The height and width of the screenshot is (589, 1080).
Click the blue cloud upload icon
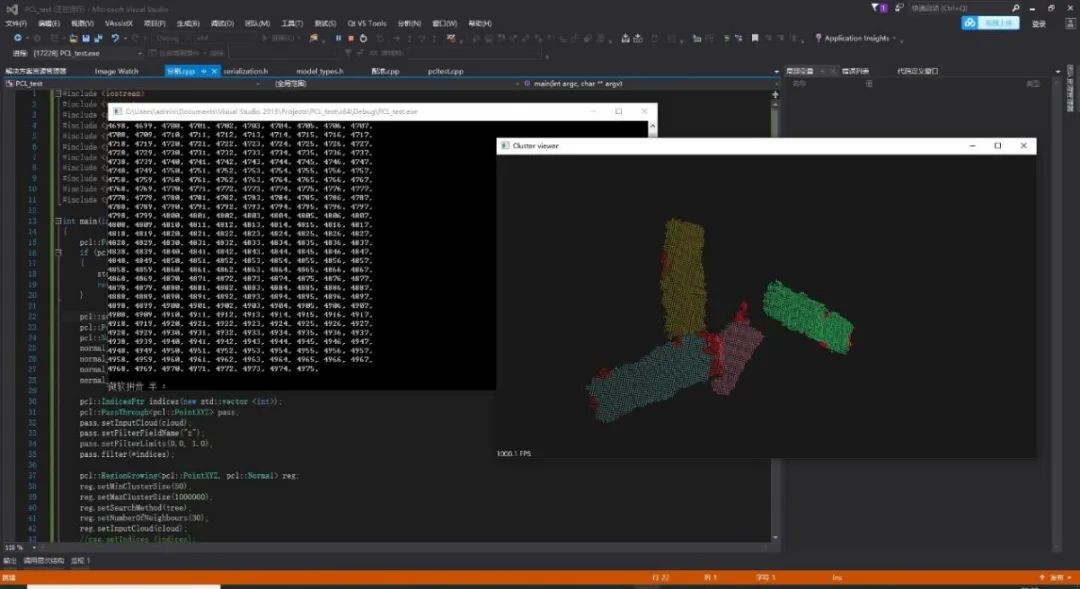[x=970, y=23]
